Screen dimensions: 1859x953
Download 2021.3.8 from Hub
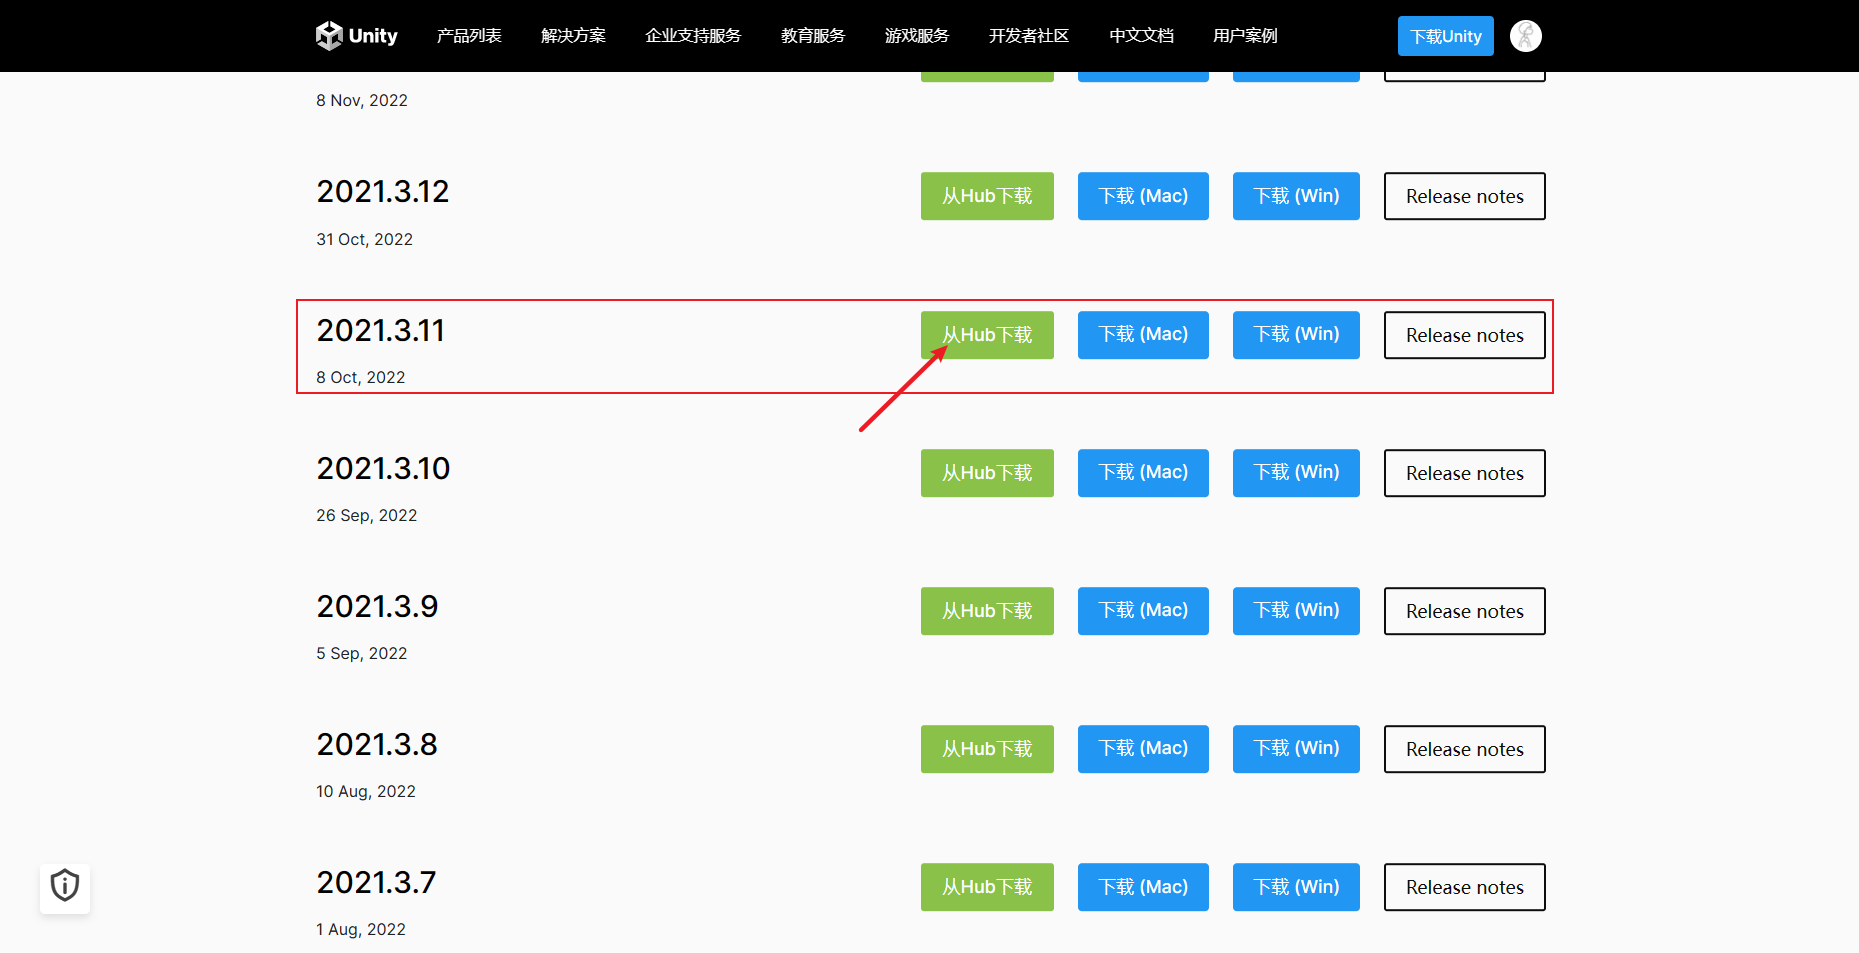pyautogui.click(x=987, y=749)
